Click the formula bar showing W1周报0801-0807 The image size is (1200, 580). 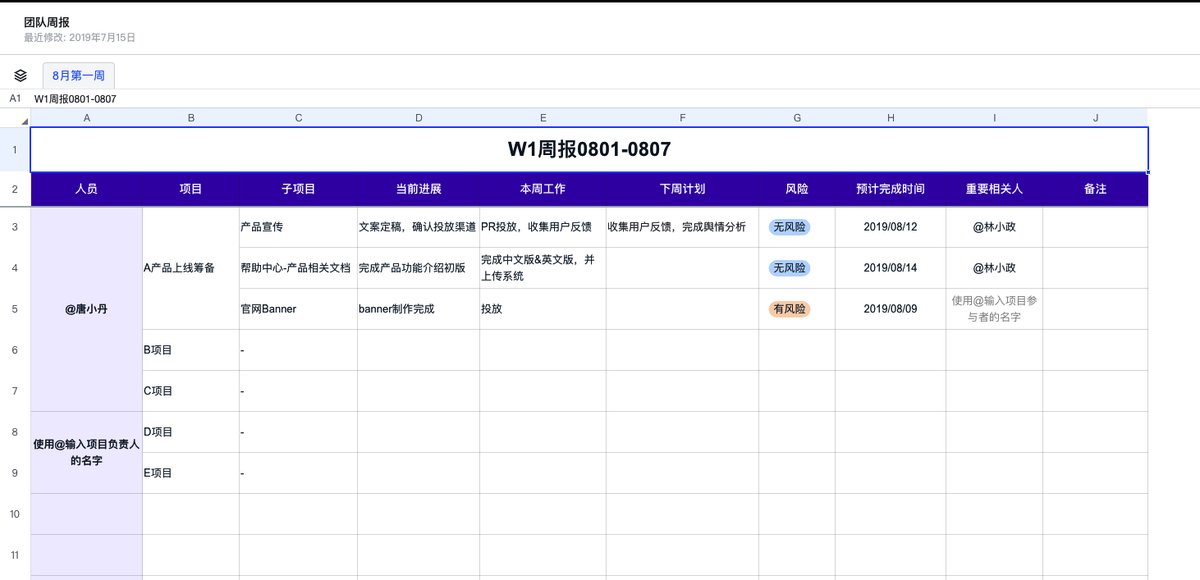[75, 99]
